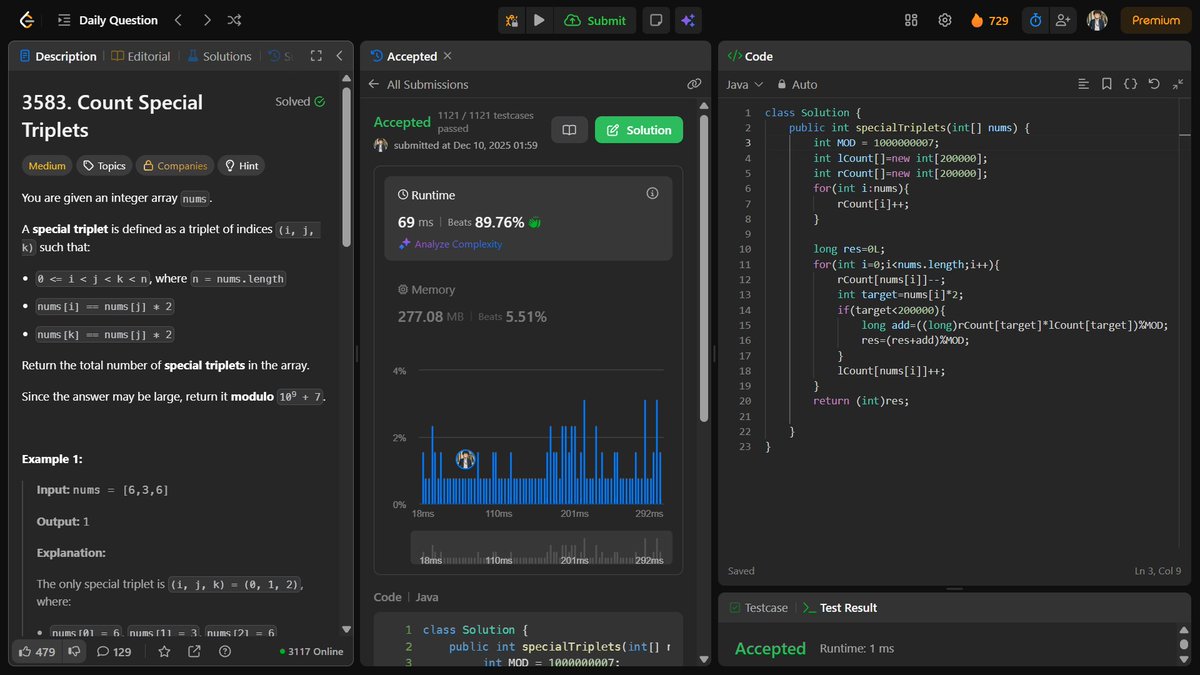Image resolution: width=1200 pixels, height=675 pixels.
Task: Toggle the Auto lock setting
Action: point(797,85)
